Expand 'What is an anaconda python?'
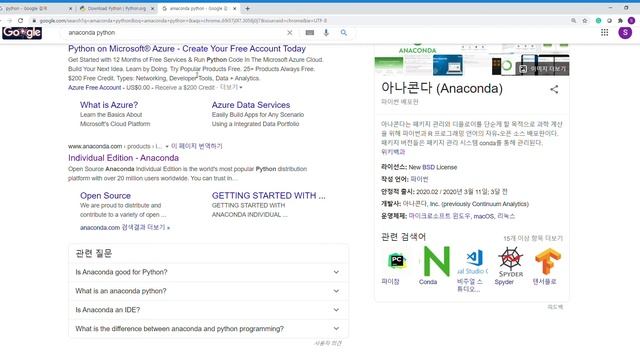This screenshot has height=360, width=640. [208, 291]
